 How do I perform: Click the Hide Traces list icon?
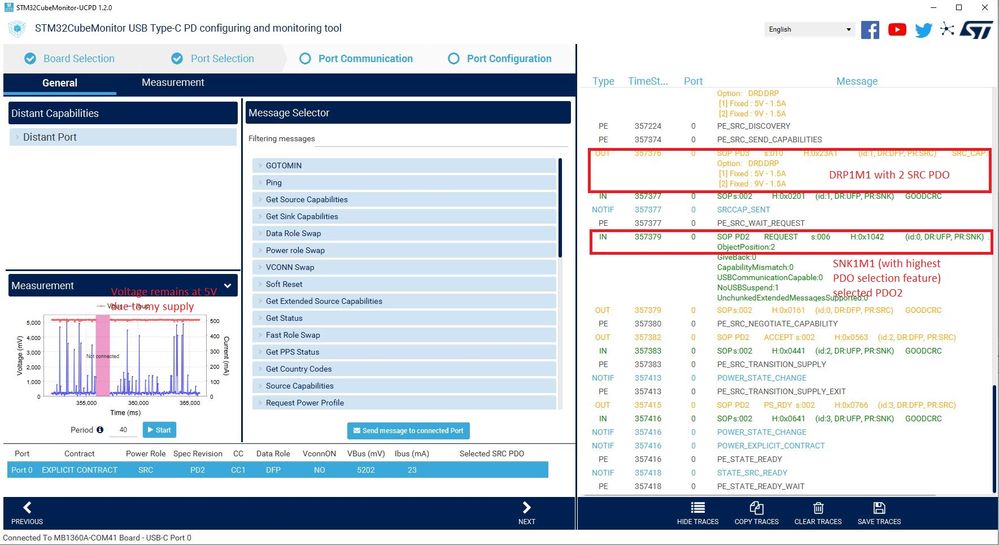[x=698, y=507]
